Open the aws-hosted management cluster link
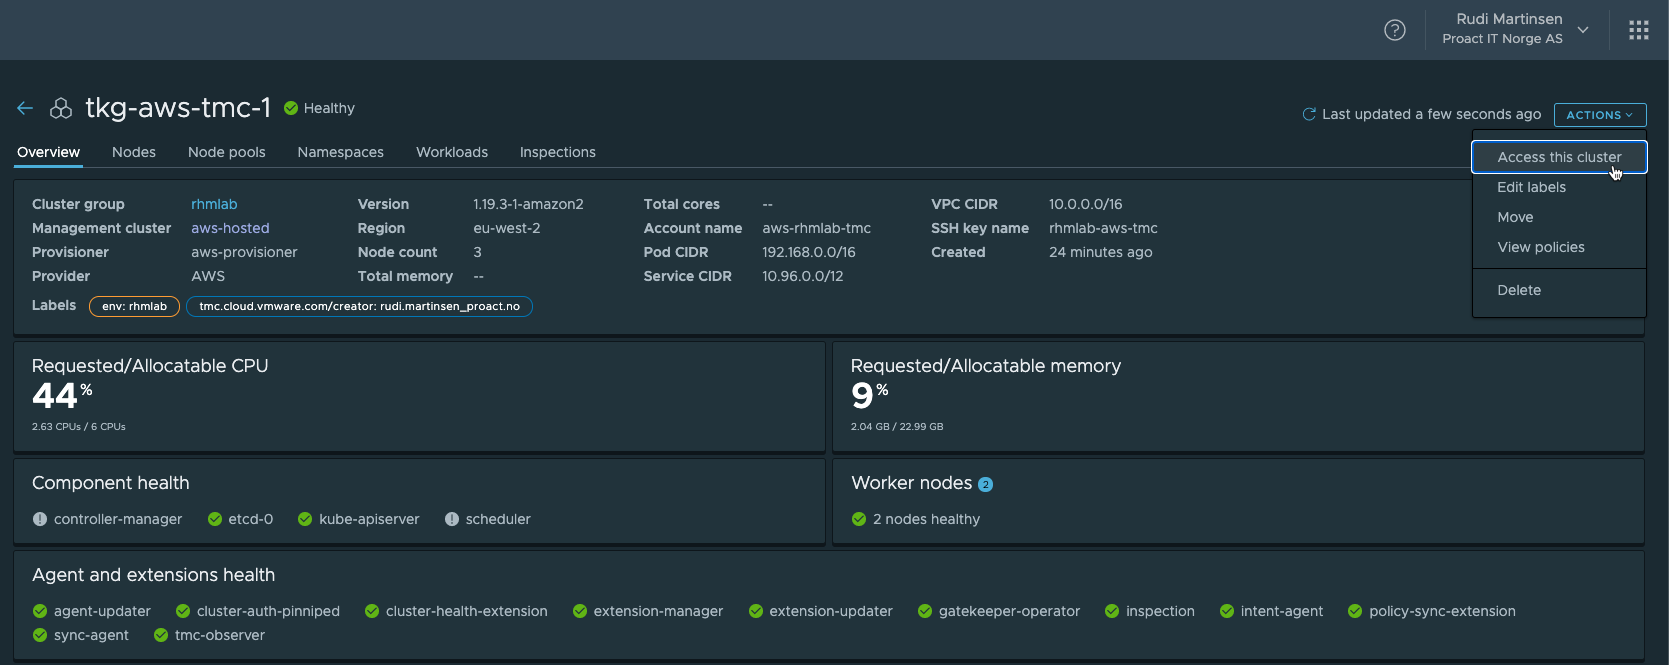The image size is (1669, 665). (x=230, y=228)
